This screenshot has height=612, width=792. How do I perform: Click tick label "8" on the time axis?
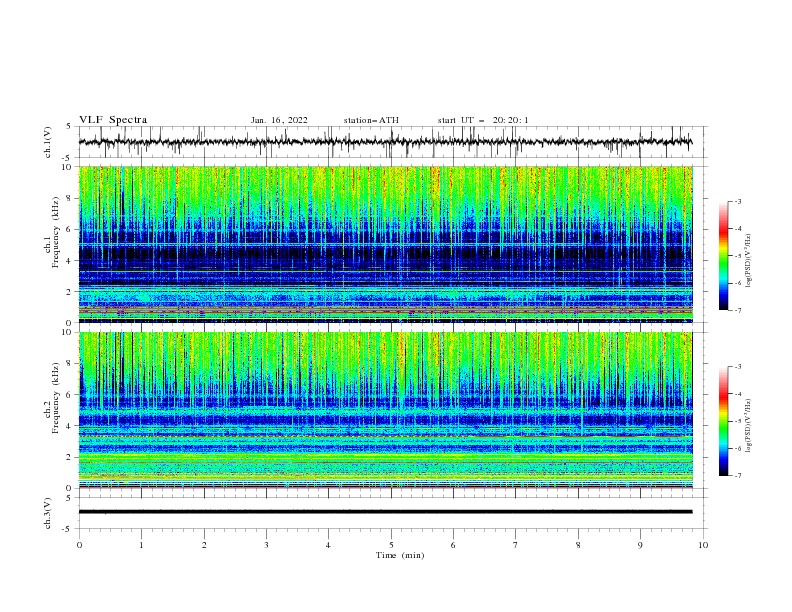(578, 545)
